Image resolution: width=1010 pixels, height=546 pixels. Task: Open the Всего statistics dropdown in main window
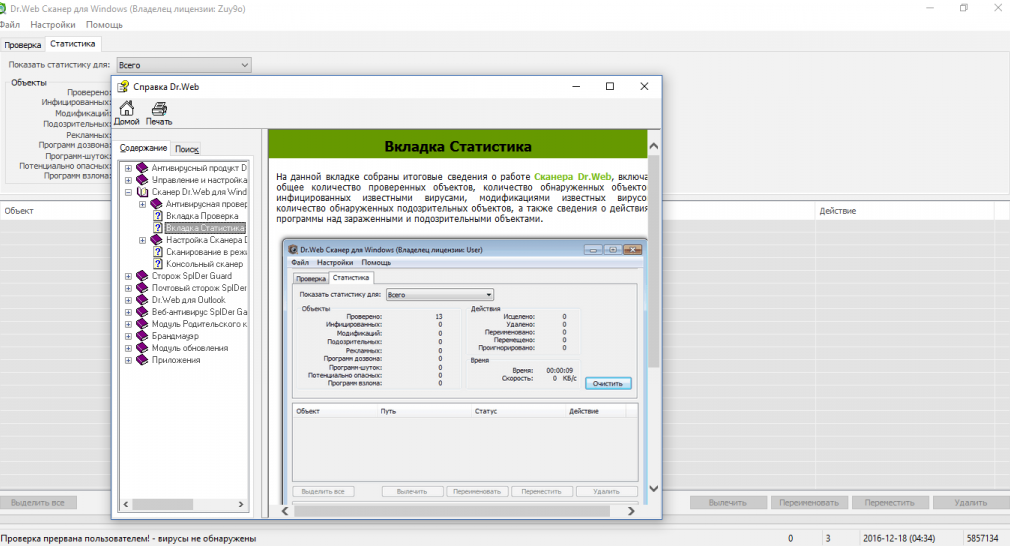(x=184, y=65)
